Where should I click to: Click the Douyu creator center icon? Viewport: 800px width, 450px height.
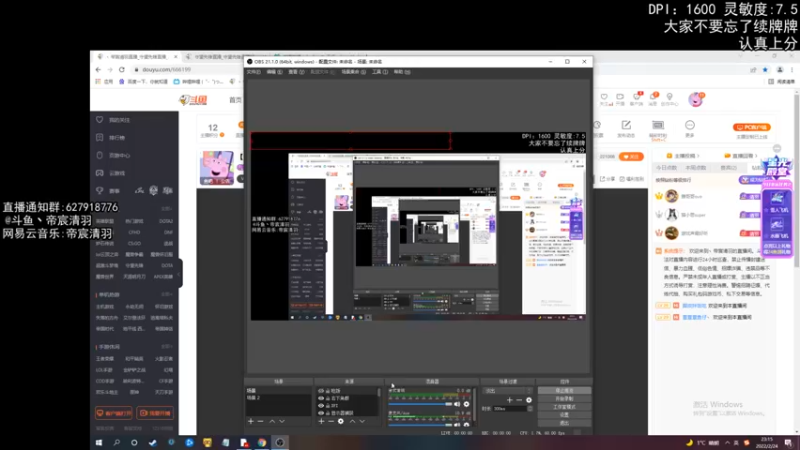(669, 98)
